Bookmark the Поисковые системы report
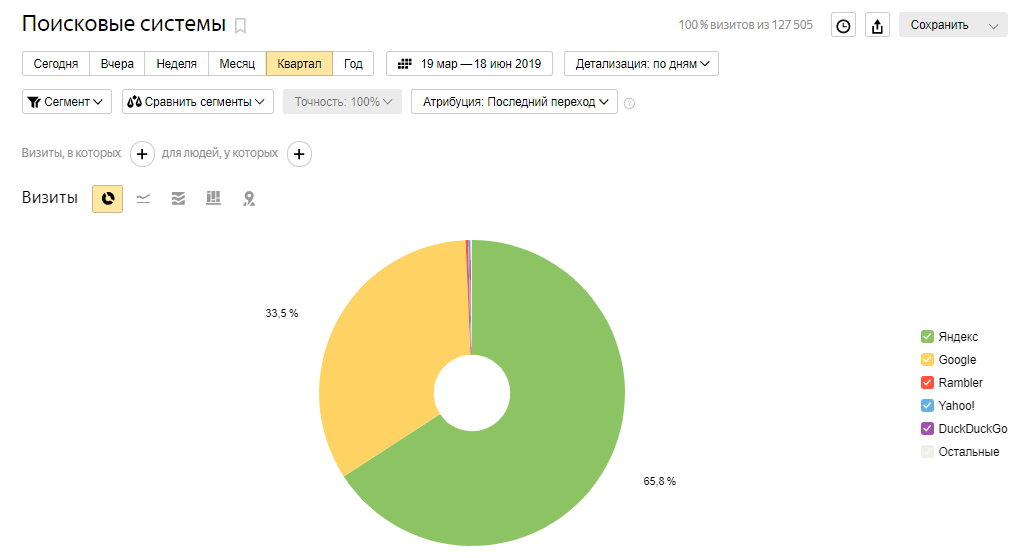The image size is (1021, 558). point(240,26)
